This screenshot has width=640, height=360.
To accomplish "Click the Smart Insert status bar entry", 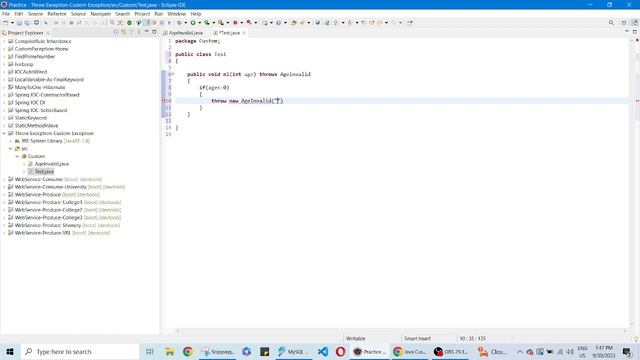I will [x=417, y=338].
